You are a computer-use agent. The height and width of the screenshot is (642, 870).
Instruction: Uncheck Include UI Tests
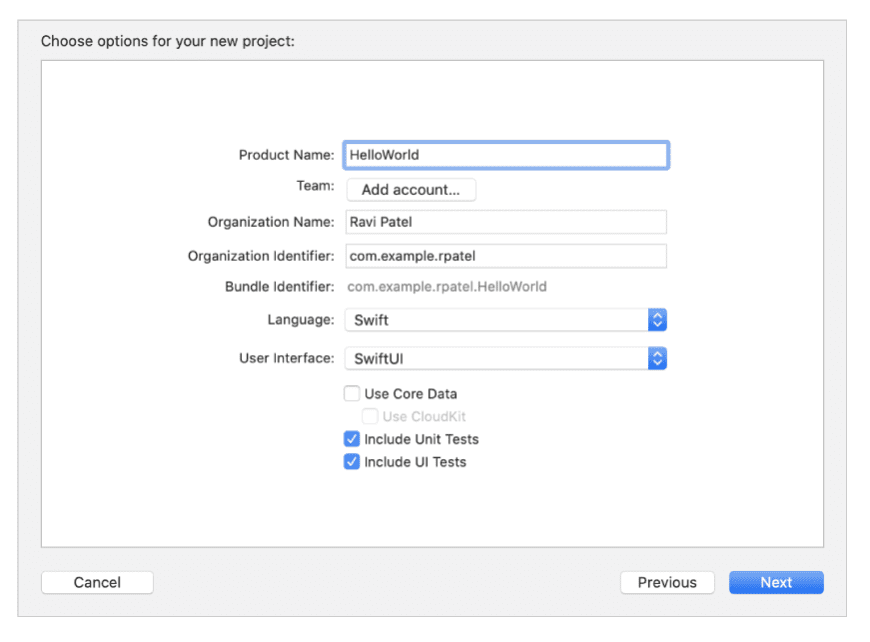[352, 462]
